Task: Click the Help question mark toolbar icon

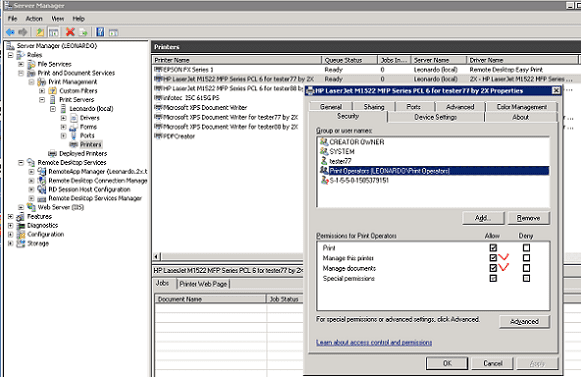Action: pos(100,32)
